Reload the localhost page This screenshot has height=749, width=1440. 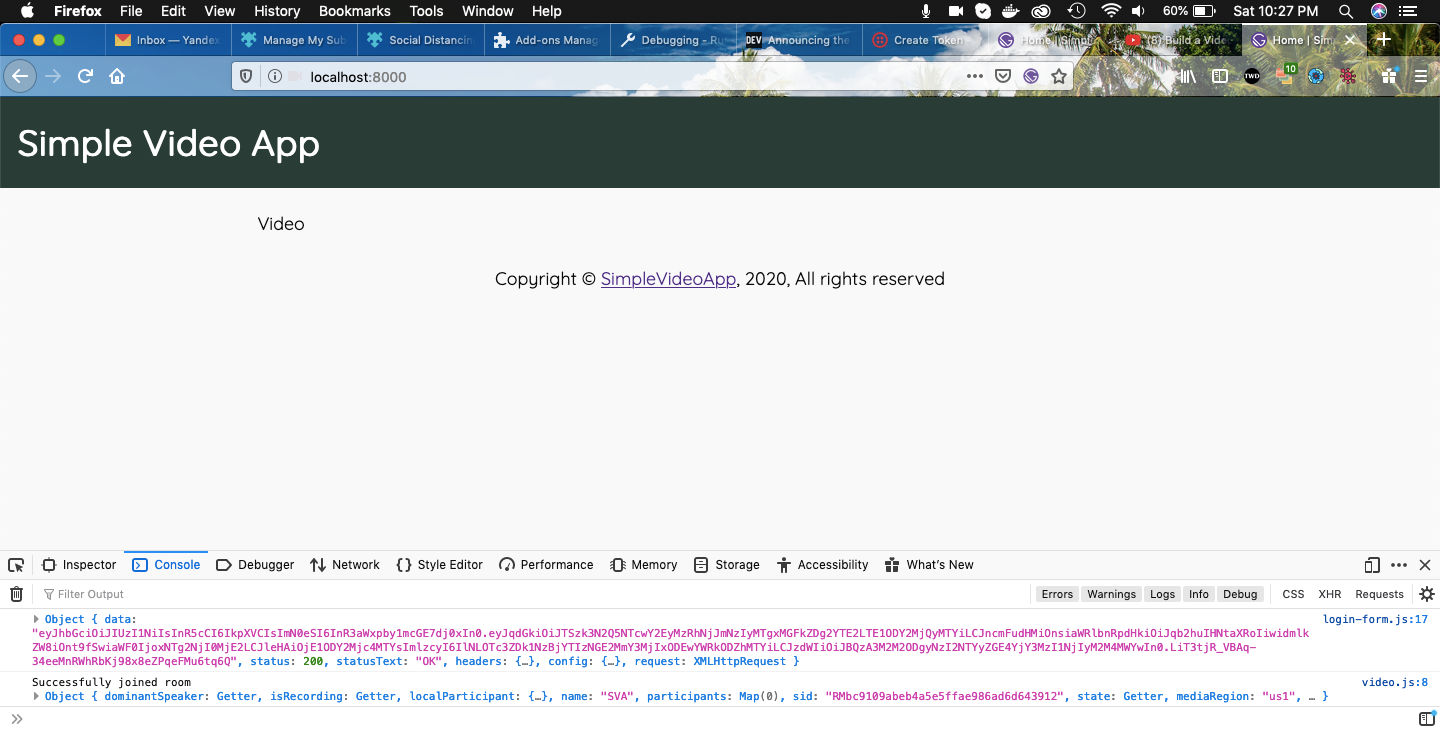pyautogui.click(x=86, y=76)
